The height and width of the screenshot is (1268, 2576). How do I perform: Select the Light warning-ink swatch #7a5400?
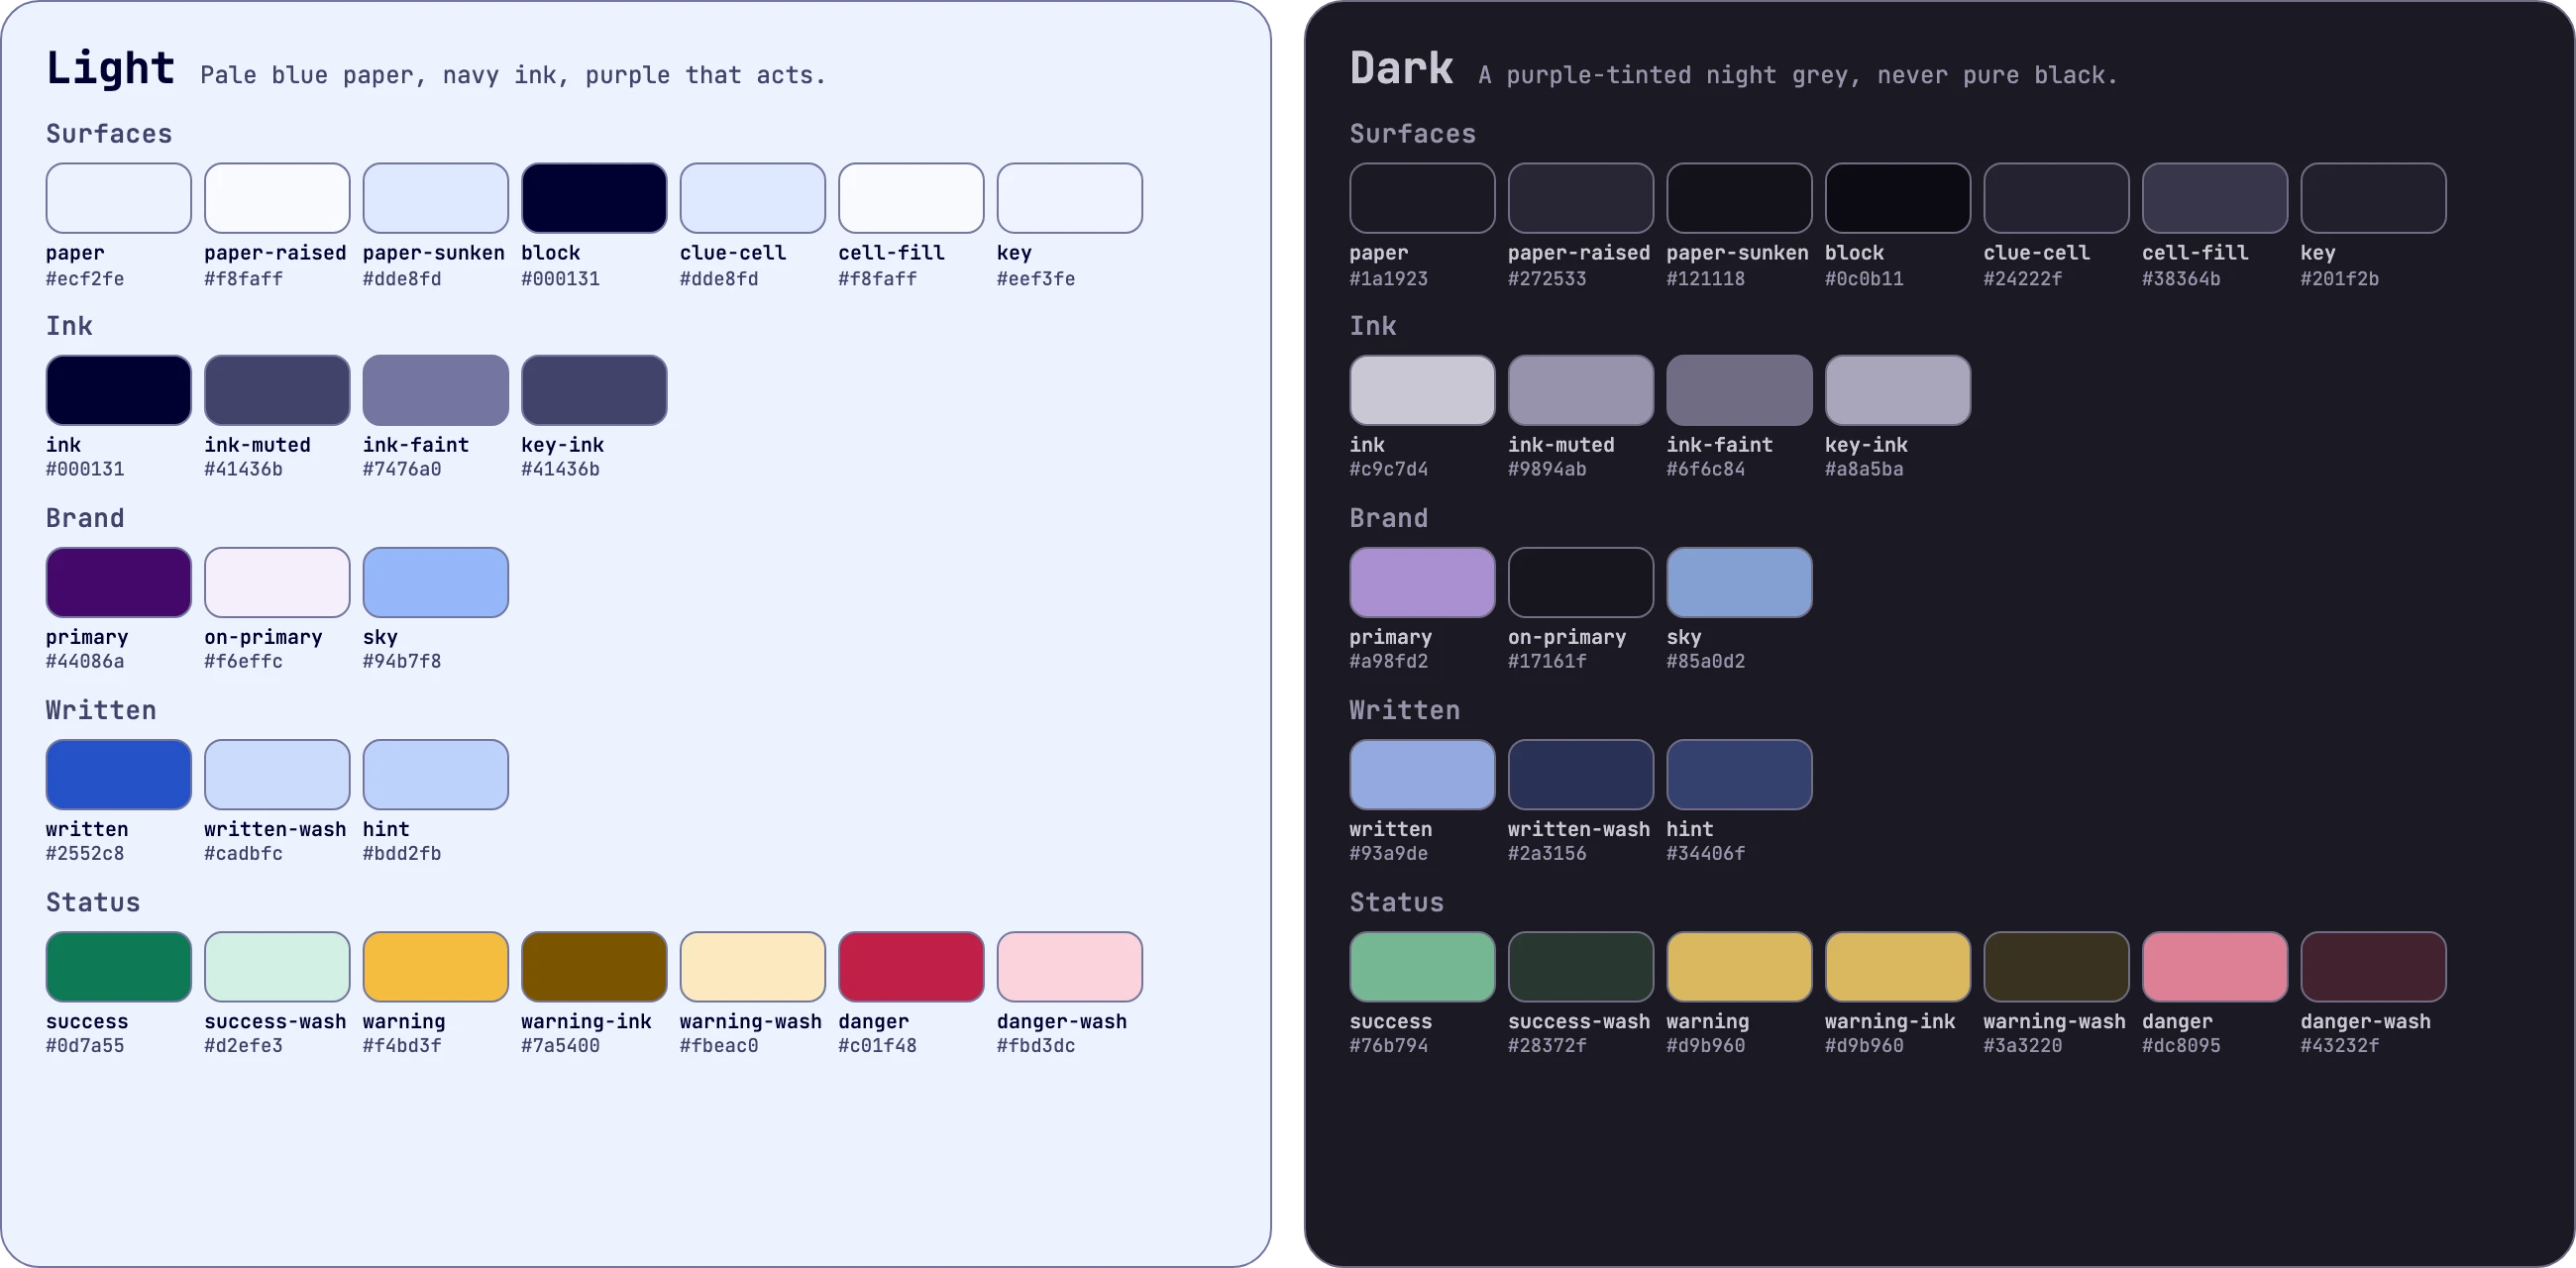[594, 966]
